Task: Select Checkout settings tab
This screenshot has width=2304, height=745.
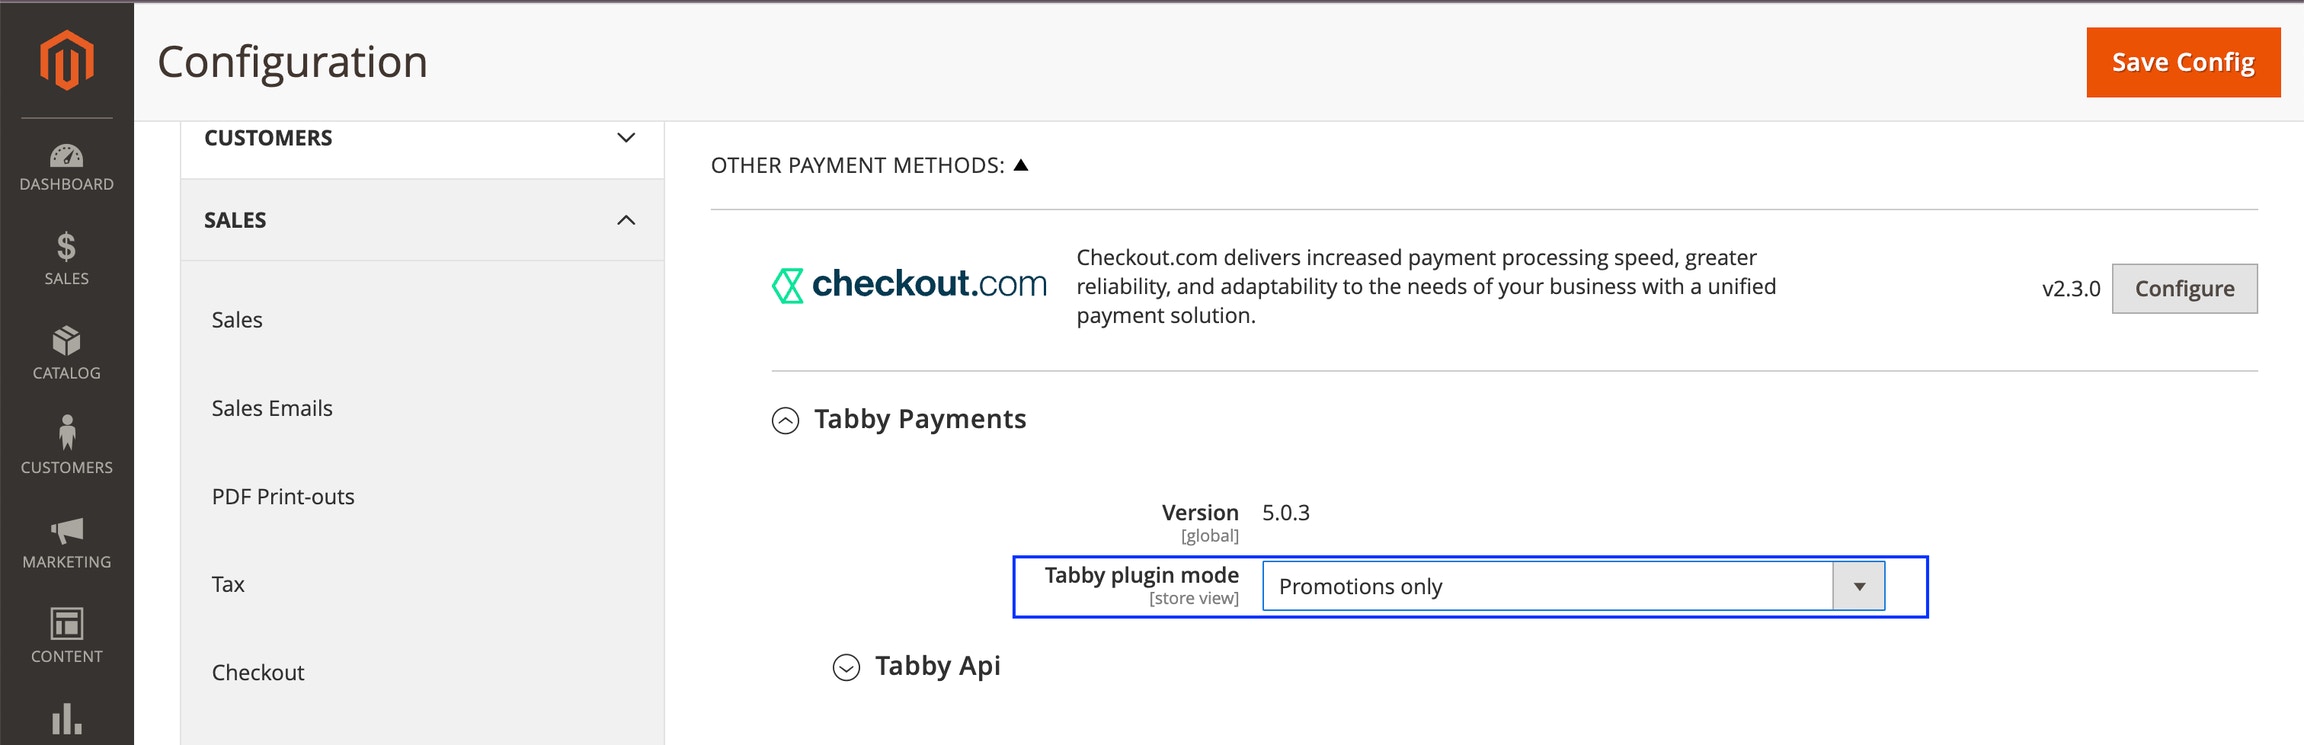Action: pyautogui.click(x=258, y=673)
